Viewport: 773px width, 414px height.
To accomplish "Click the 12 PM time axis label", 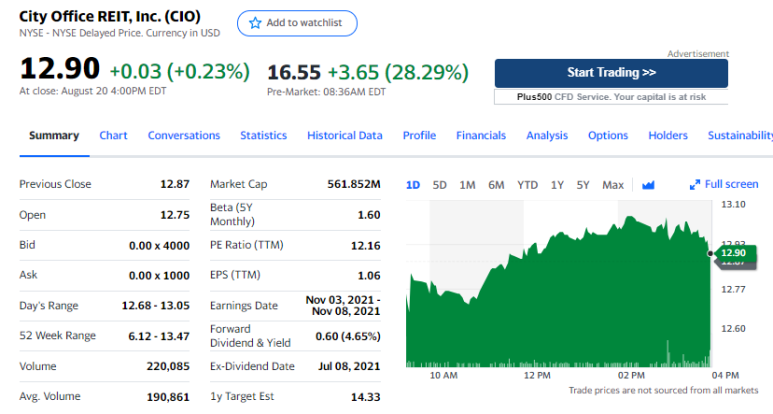I will [537, 376].
